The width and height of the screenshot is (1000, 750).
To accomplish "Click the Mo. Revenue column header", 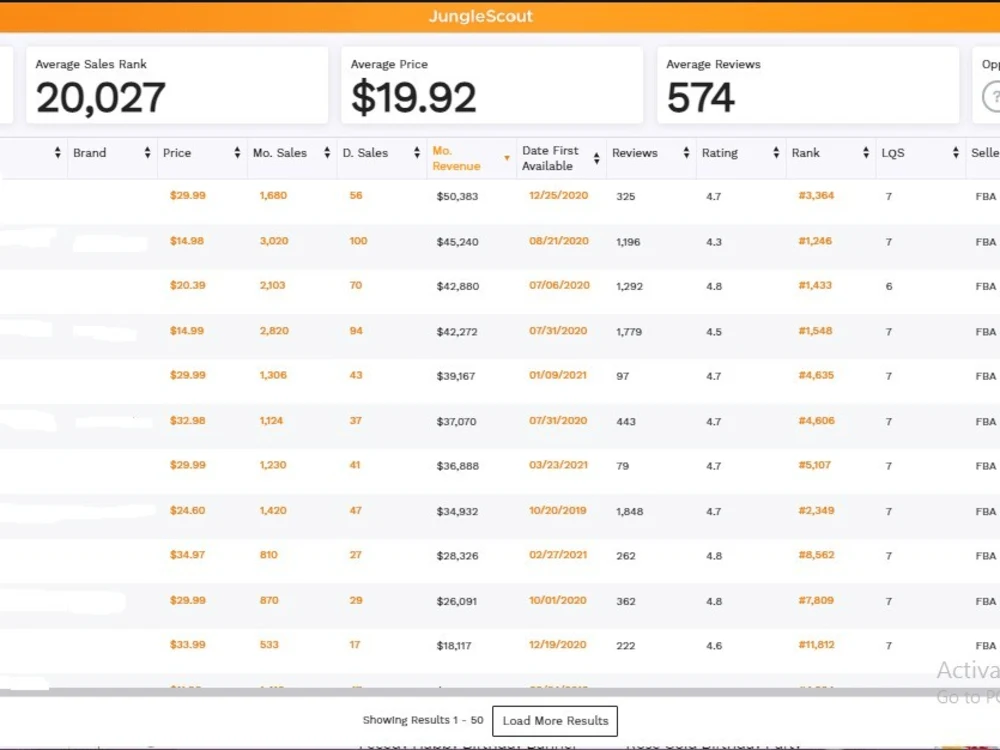I will pyautogui.click(x=456, y=158).
